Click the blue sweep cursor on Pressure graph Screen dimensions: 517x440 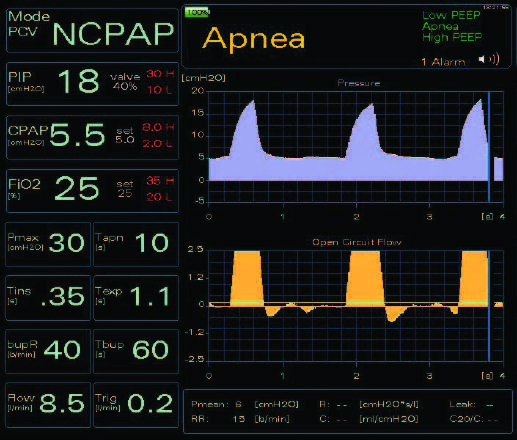489,147
